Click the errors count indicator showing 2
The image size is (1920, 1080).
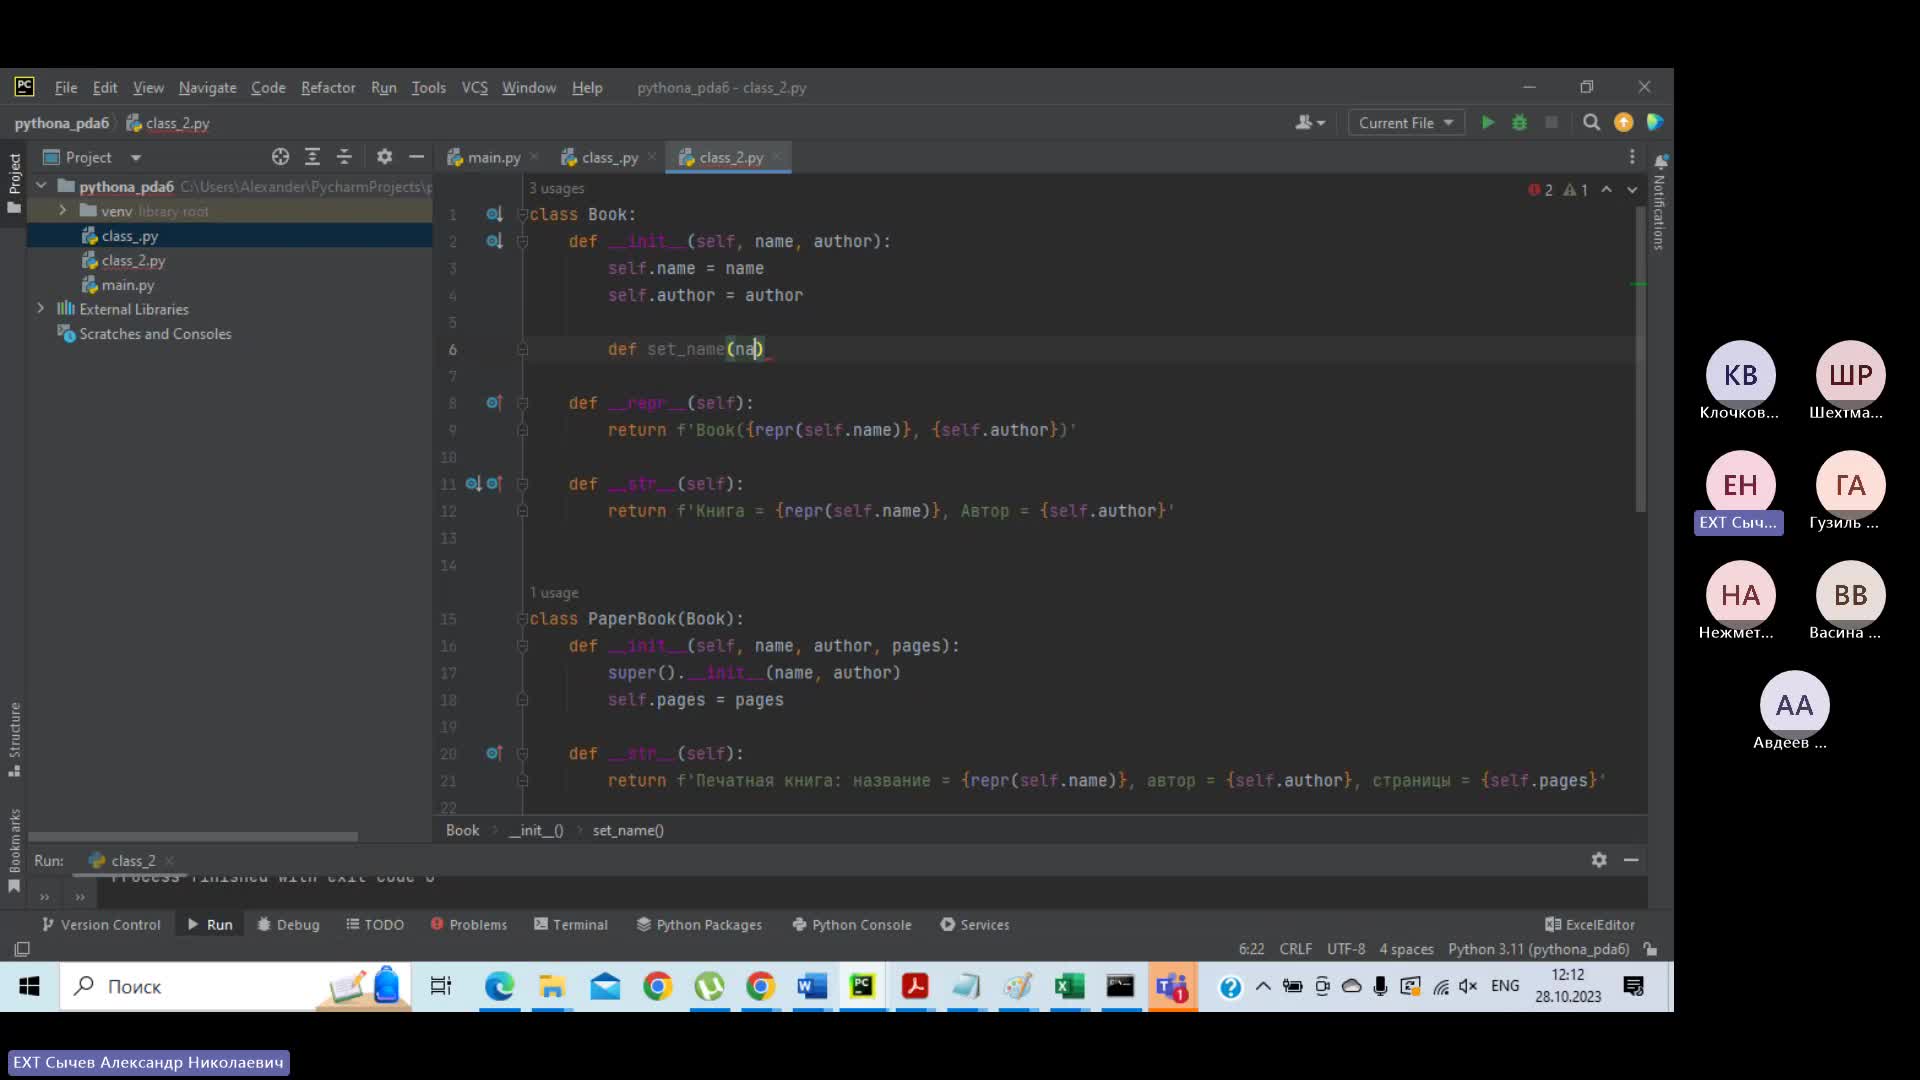[1541, 190]
